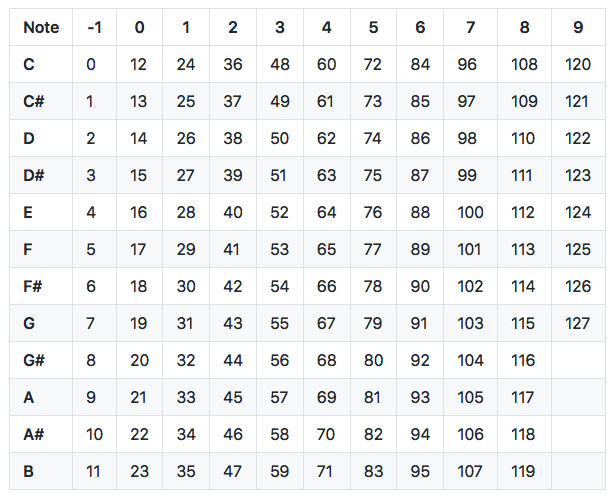
Task: Select the cell showing number 127
Action: (578, 323)
